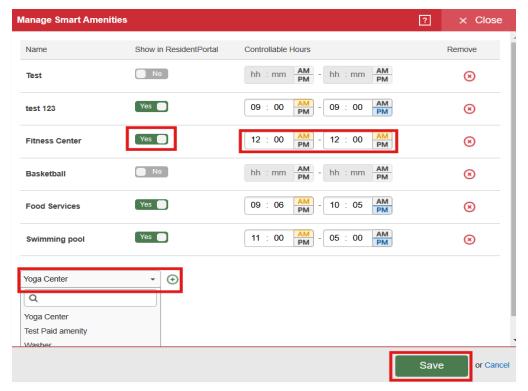Edit Food Services start minutes 06
The image size is (528, 391).
[x=278, y=205]
